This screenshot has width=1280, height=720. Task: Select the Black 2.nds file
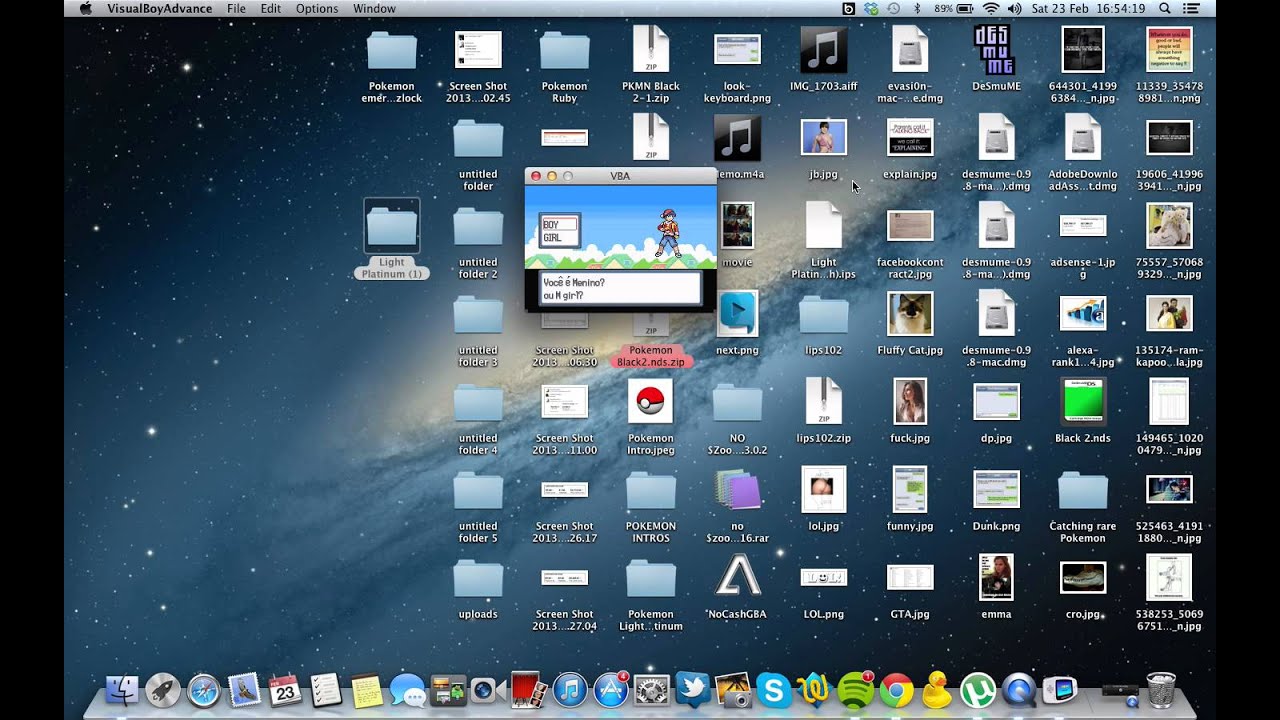pos(1083,412)
